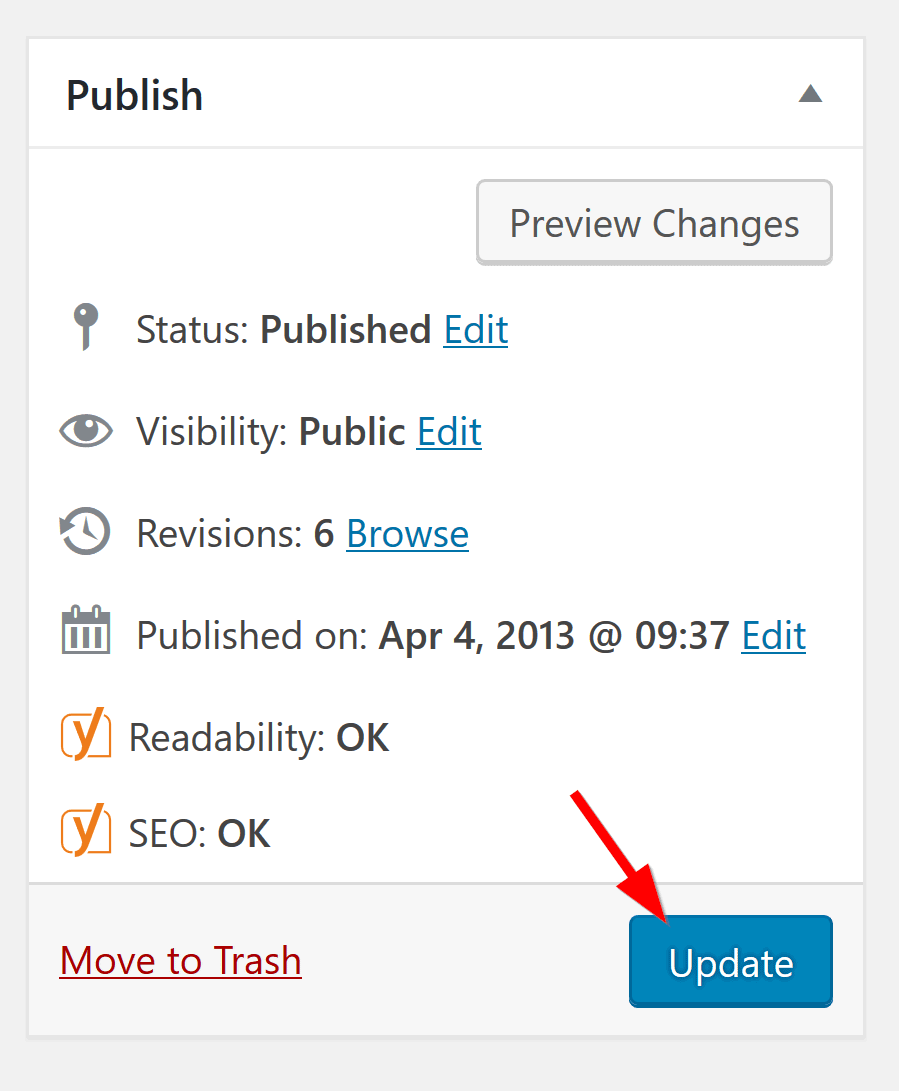Screen dimensions: 899x1091
Task: Browse the post revisions
Action: pyautogui.click(x=406, y=534)
